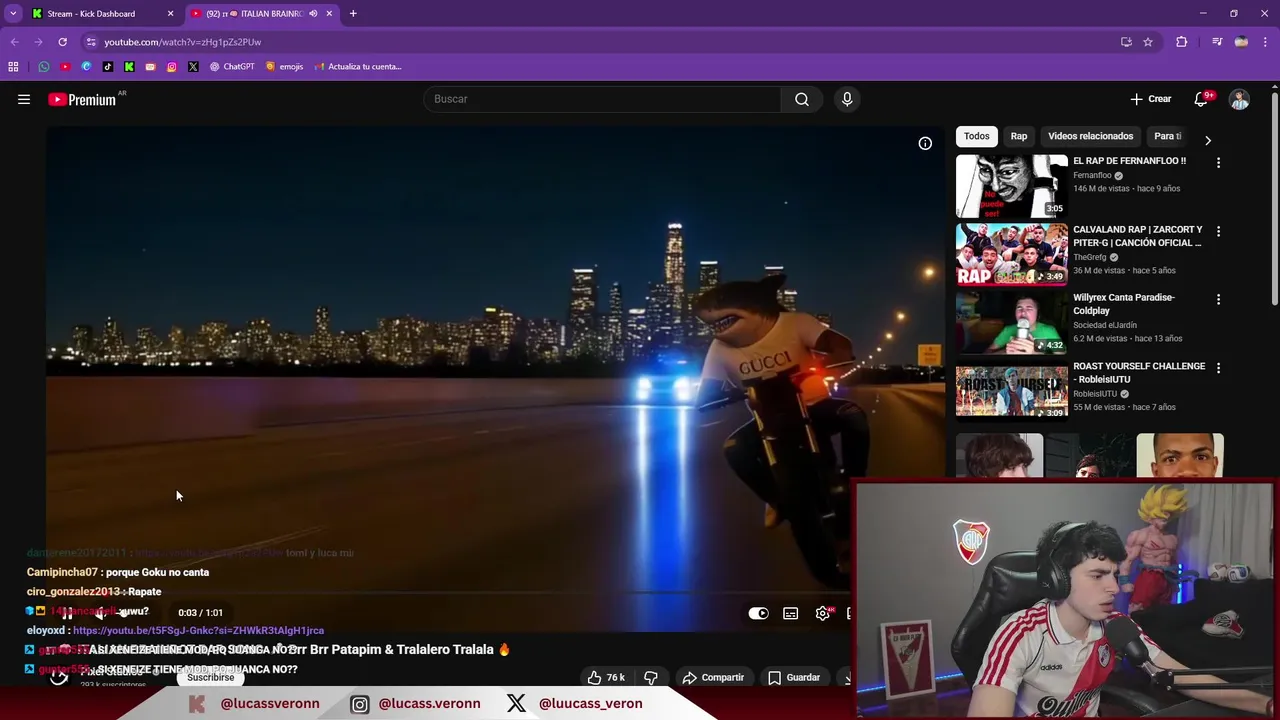Open Chrome media controls icon

point(1216,42)
